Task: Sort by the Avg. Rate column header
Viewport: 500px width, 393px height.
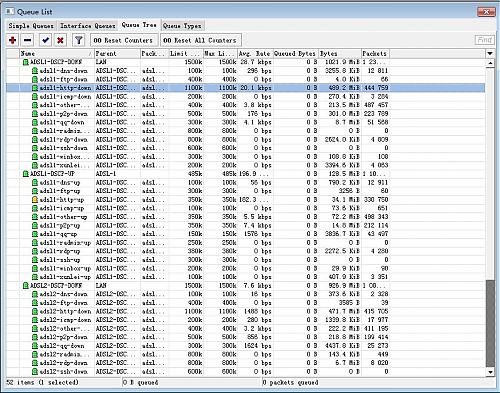Action: 255,53
